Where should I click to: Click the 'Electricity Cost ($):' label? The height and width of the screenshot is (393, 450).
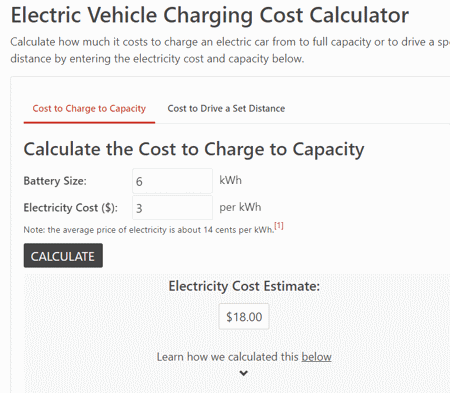coord(70,208)
